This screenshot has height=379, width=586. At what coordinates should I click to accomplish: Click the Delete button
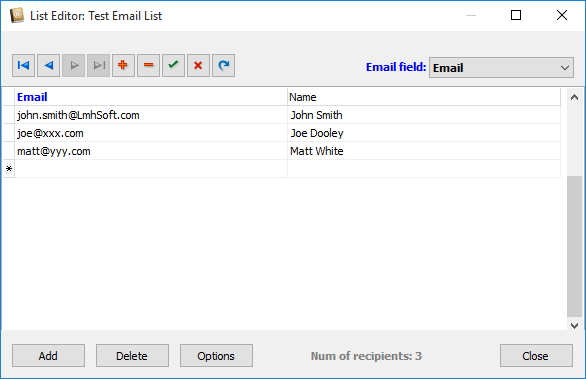(132, 356)
